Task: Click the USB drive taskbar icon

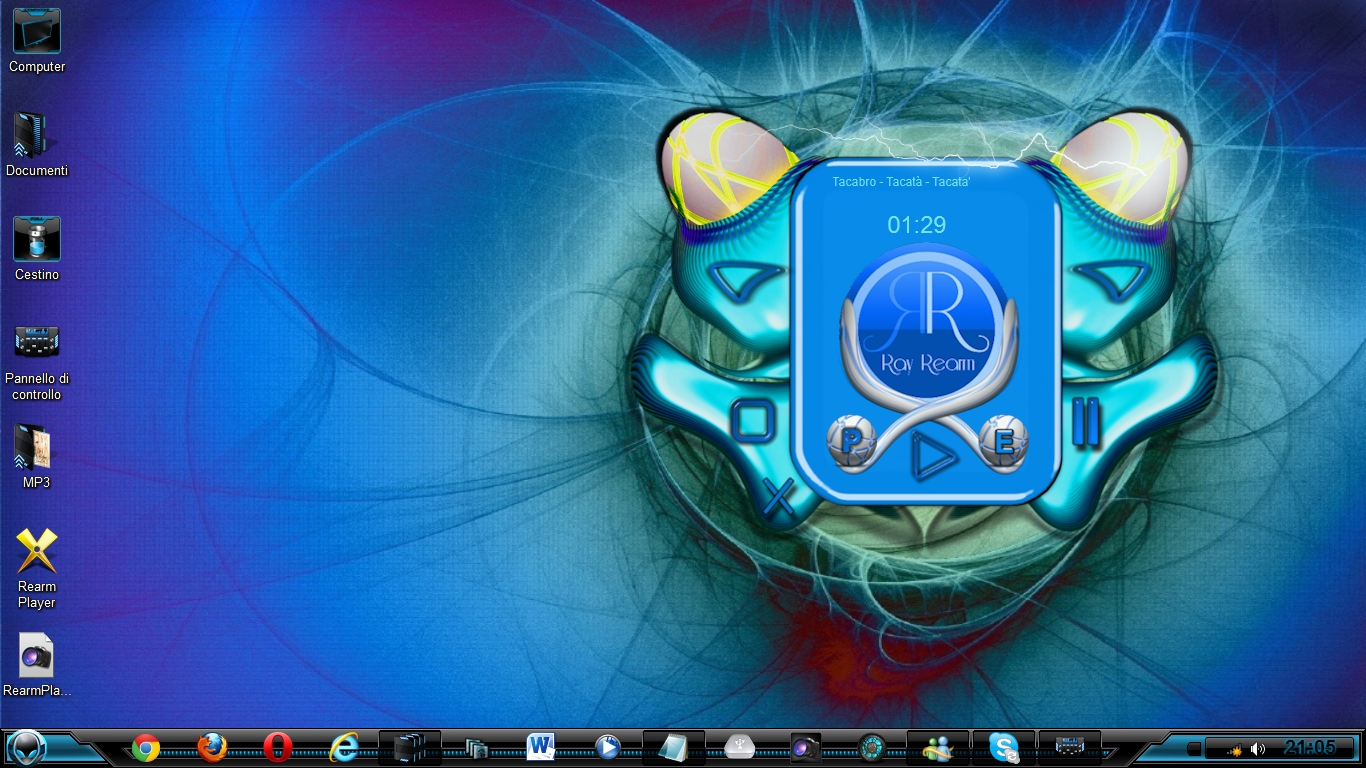Action: 739,747
